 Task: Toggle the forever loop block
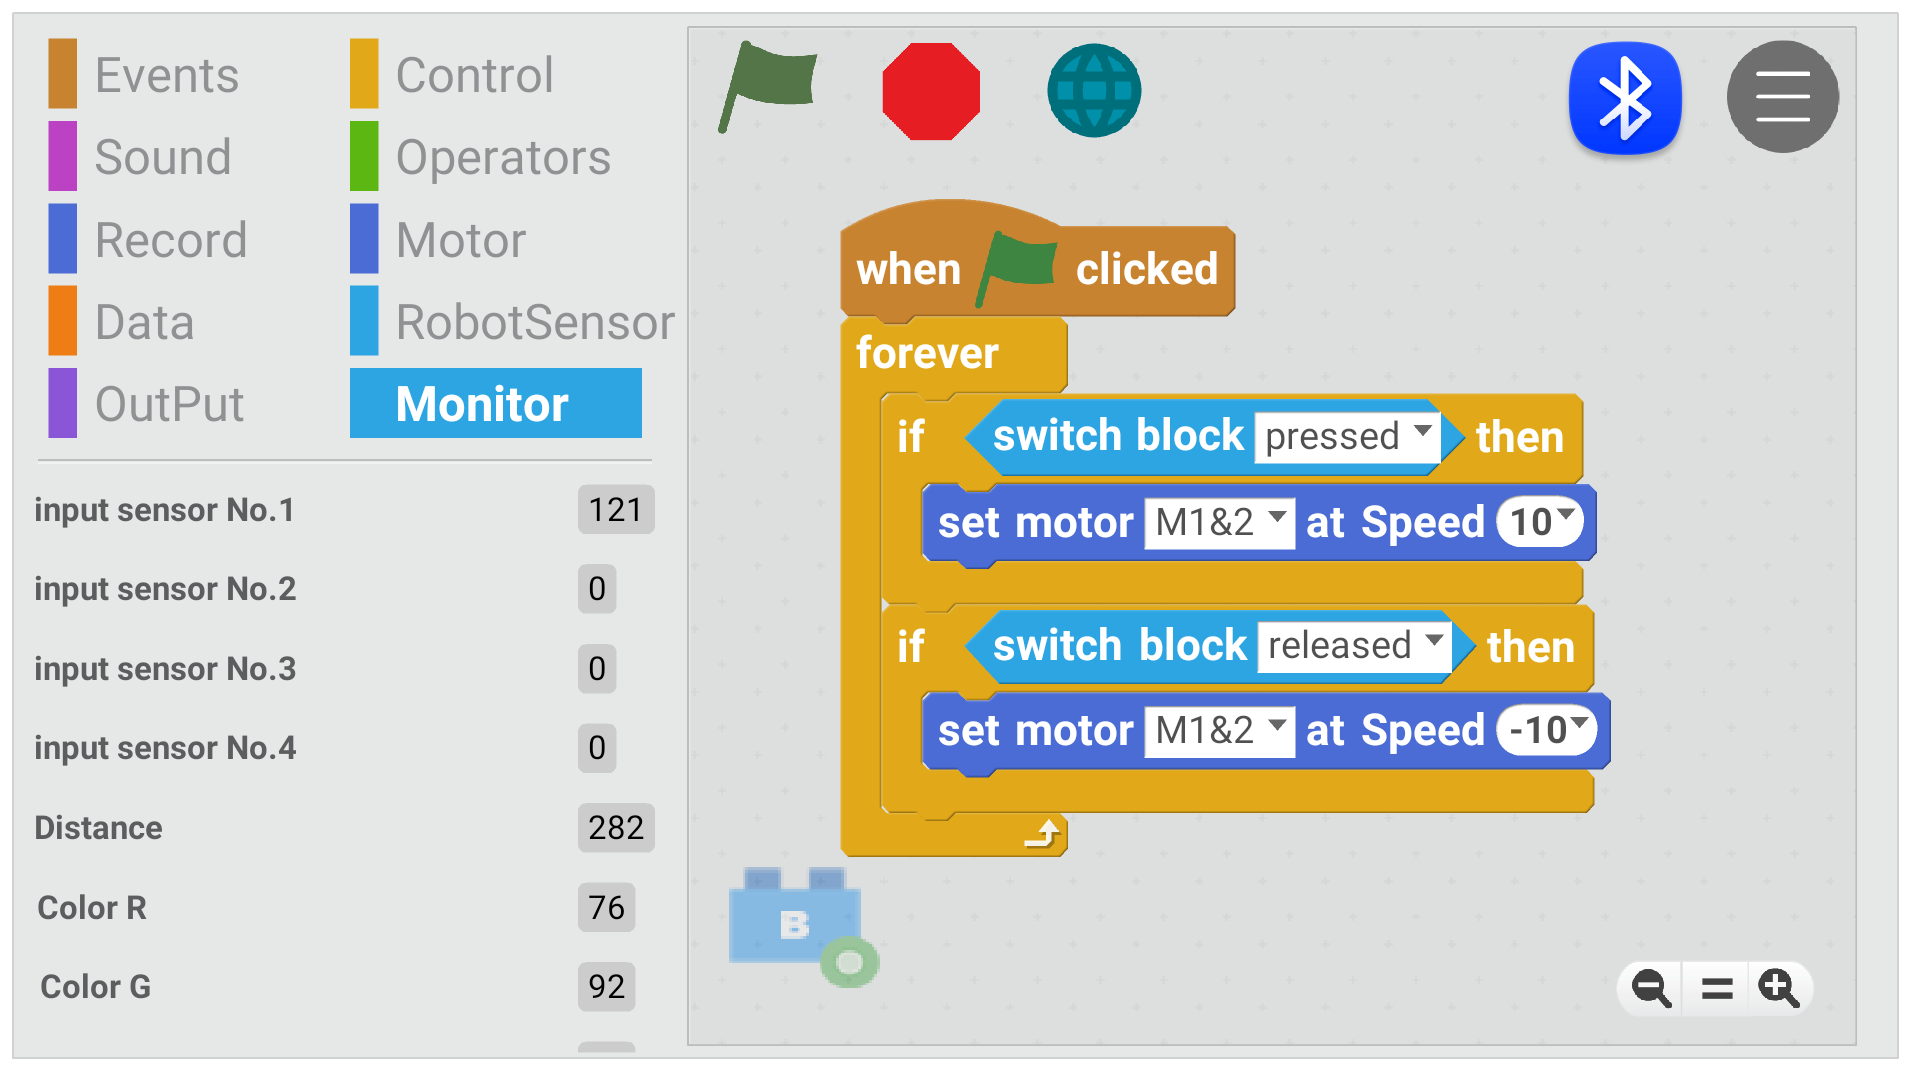(x=923, y=351)
